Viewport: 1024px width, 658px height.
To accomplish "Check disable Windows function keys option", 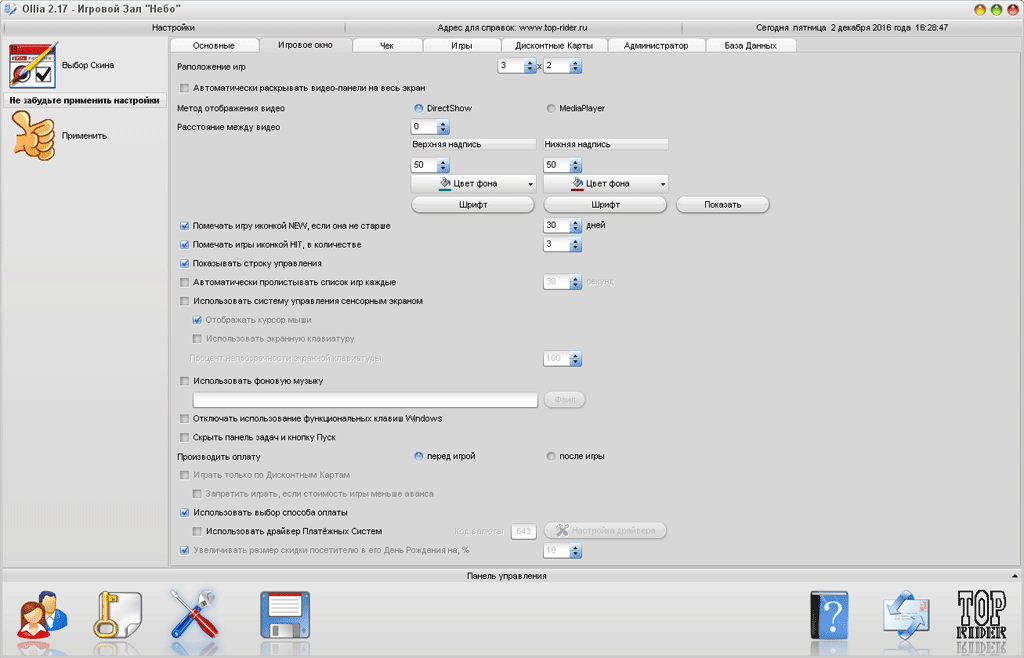I will pyautogui.click(x=184, y=419).
